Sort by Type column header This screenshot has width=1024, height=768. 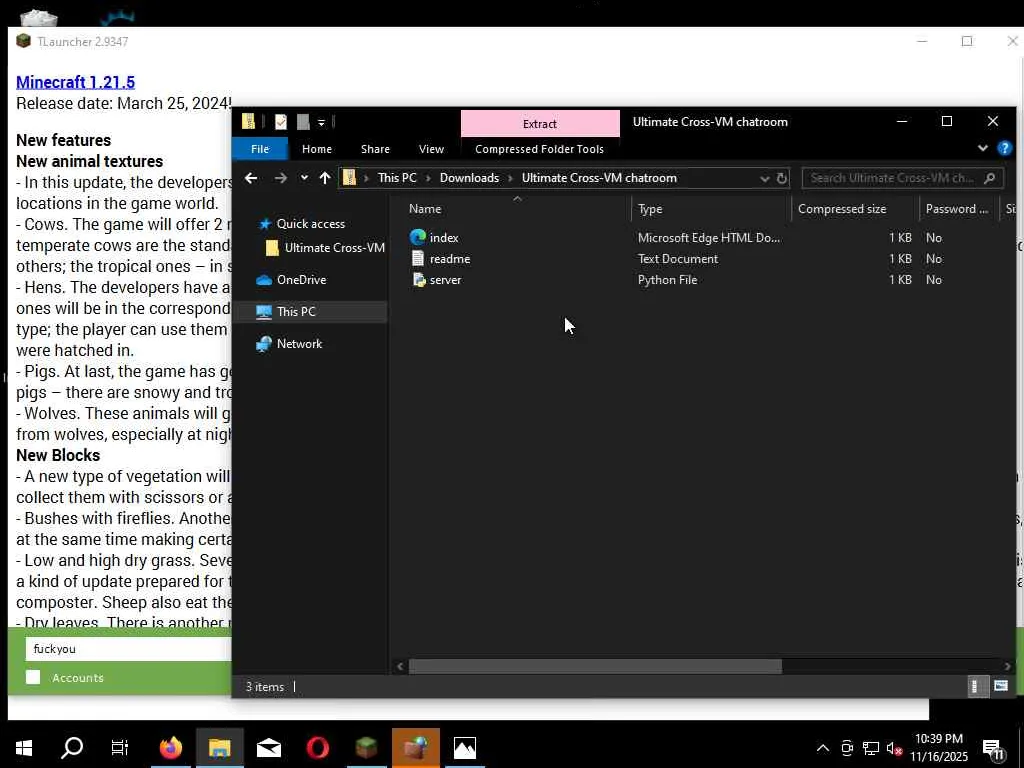(x=650, y=209)
